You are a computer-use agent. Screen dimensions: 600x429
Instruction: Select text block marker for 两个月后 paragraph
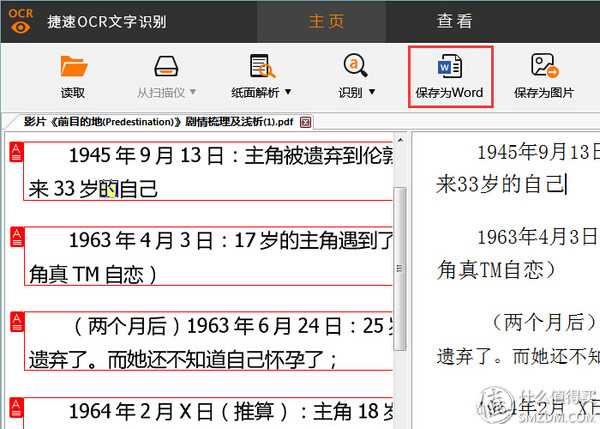(x=17, y=322)
